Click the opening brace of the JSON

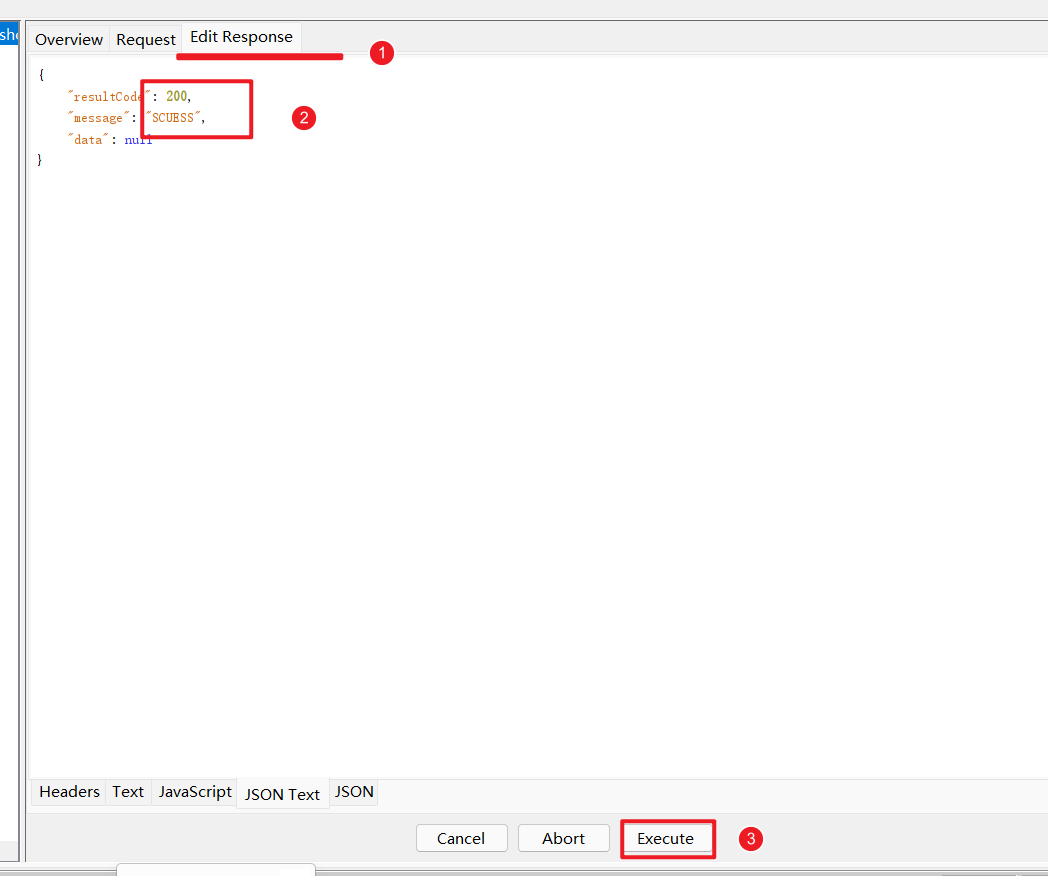point(41,75)
